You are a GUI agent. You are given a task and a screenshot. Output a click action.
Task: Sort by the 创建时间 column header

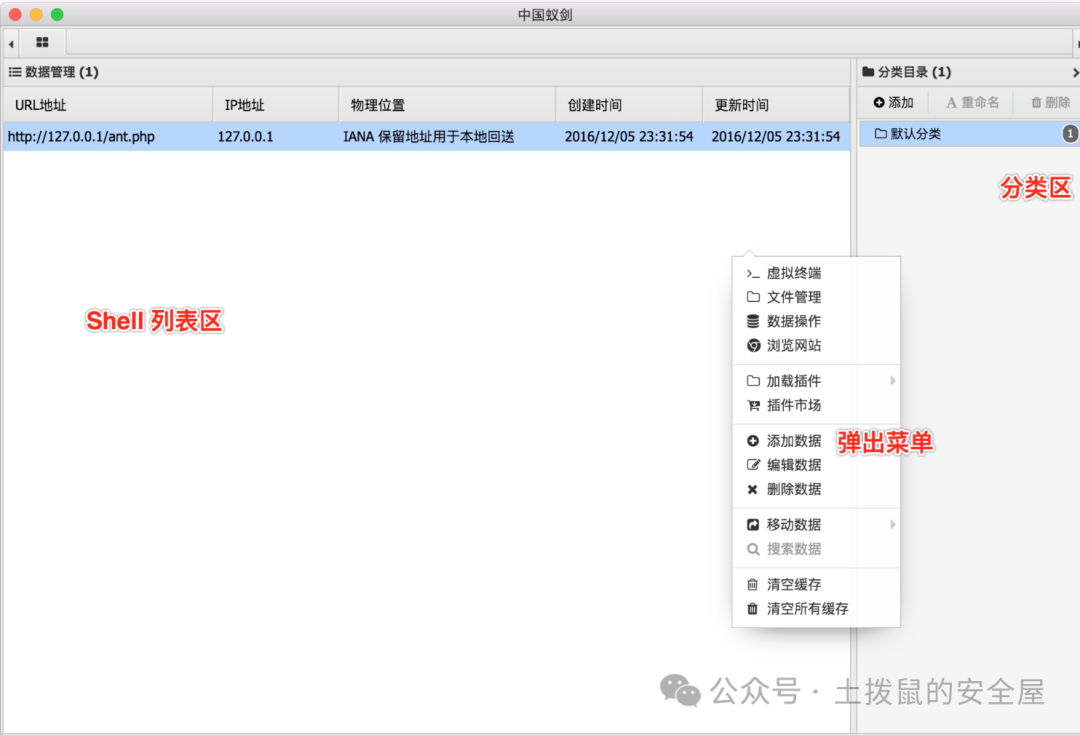coord(629,105)
